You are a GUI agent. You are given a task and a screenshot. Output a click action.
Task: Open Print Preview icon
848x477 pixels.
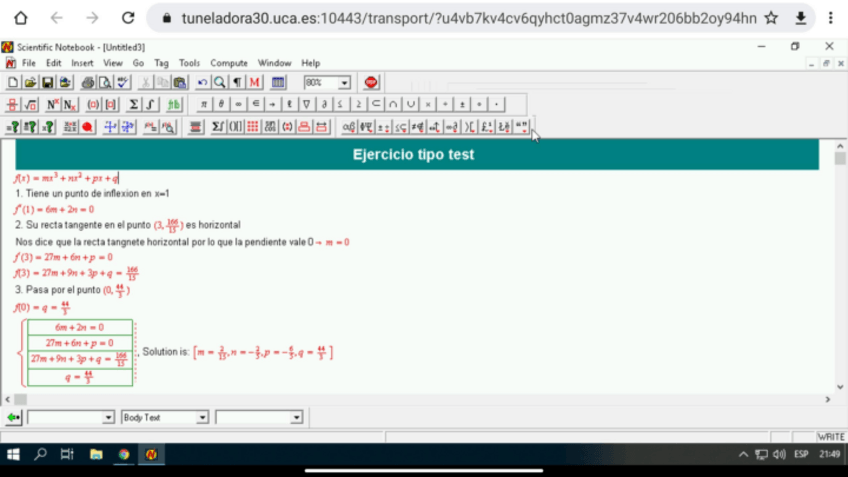pyautogui.click(x=105, y=82)
